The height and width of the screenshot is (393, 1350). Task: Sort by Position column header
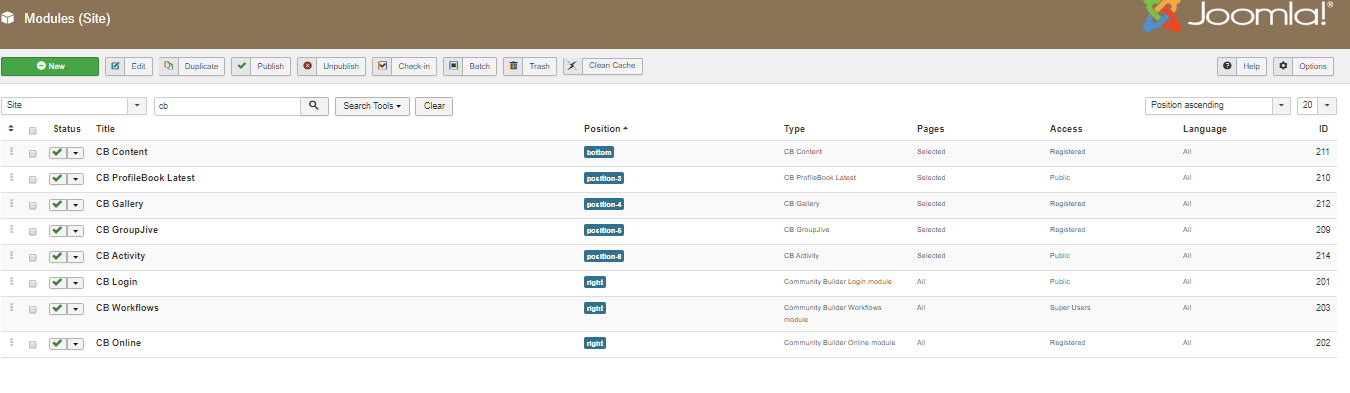click(x=606, y=129)
